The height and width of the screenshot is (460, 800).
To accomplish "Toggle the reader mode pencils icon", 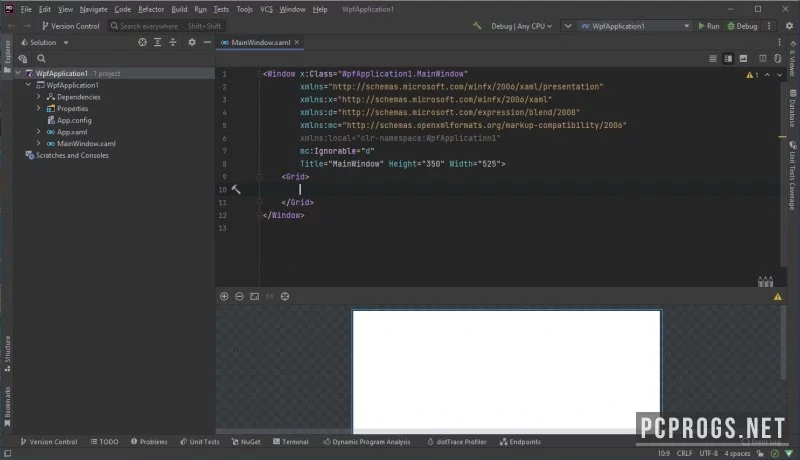I will point(765,281).
